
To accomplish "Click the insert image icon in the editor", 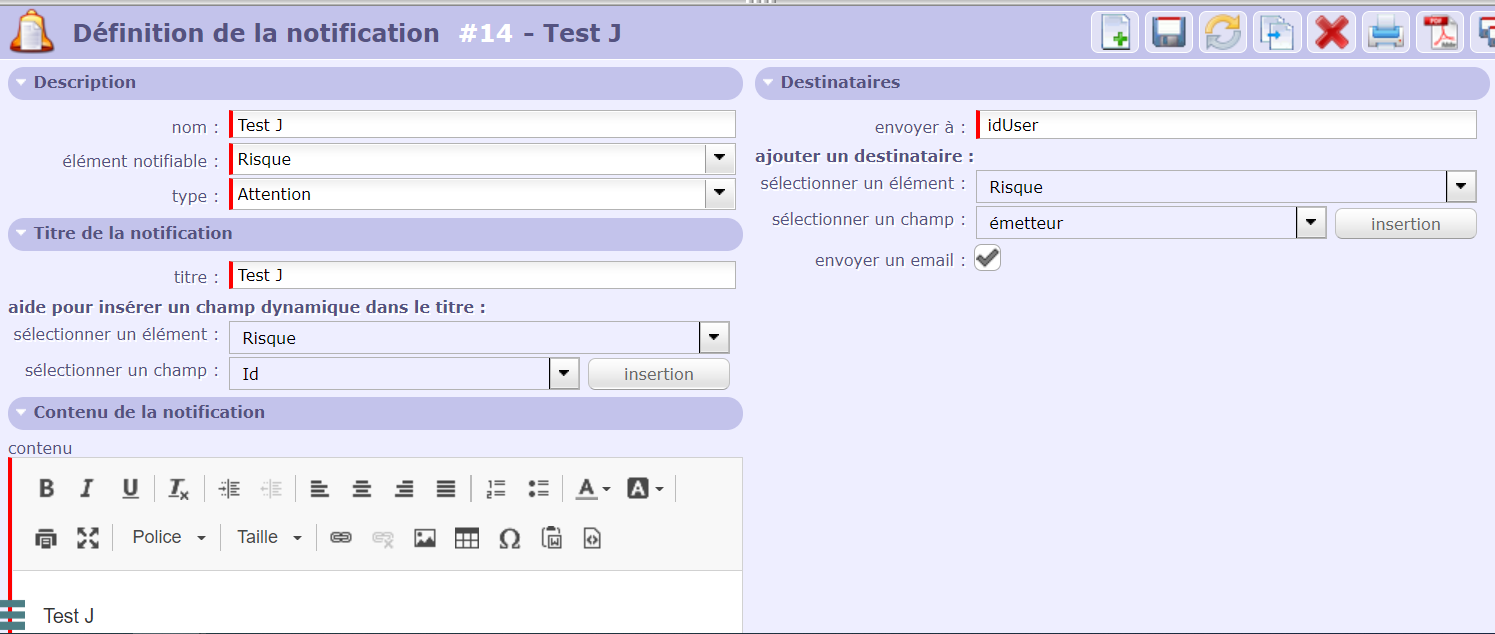I will 425,538.
